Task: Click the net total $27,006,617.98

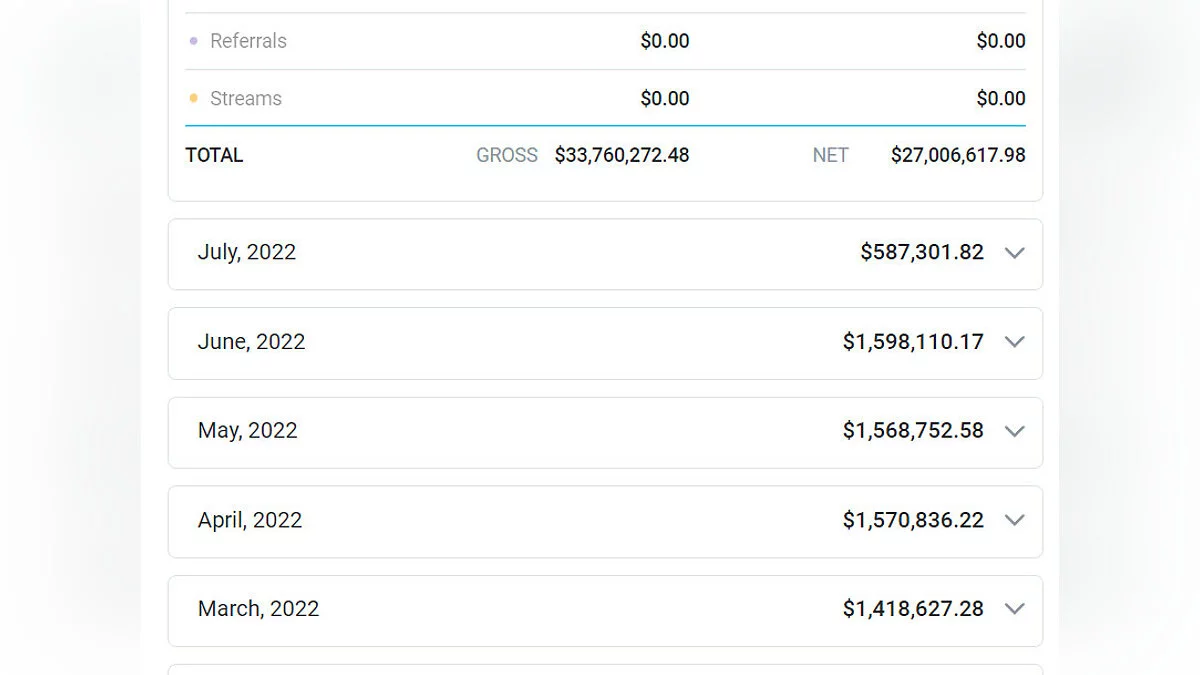Action: point(958,155)
